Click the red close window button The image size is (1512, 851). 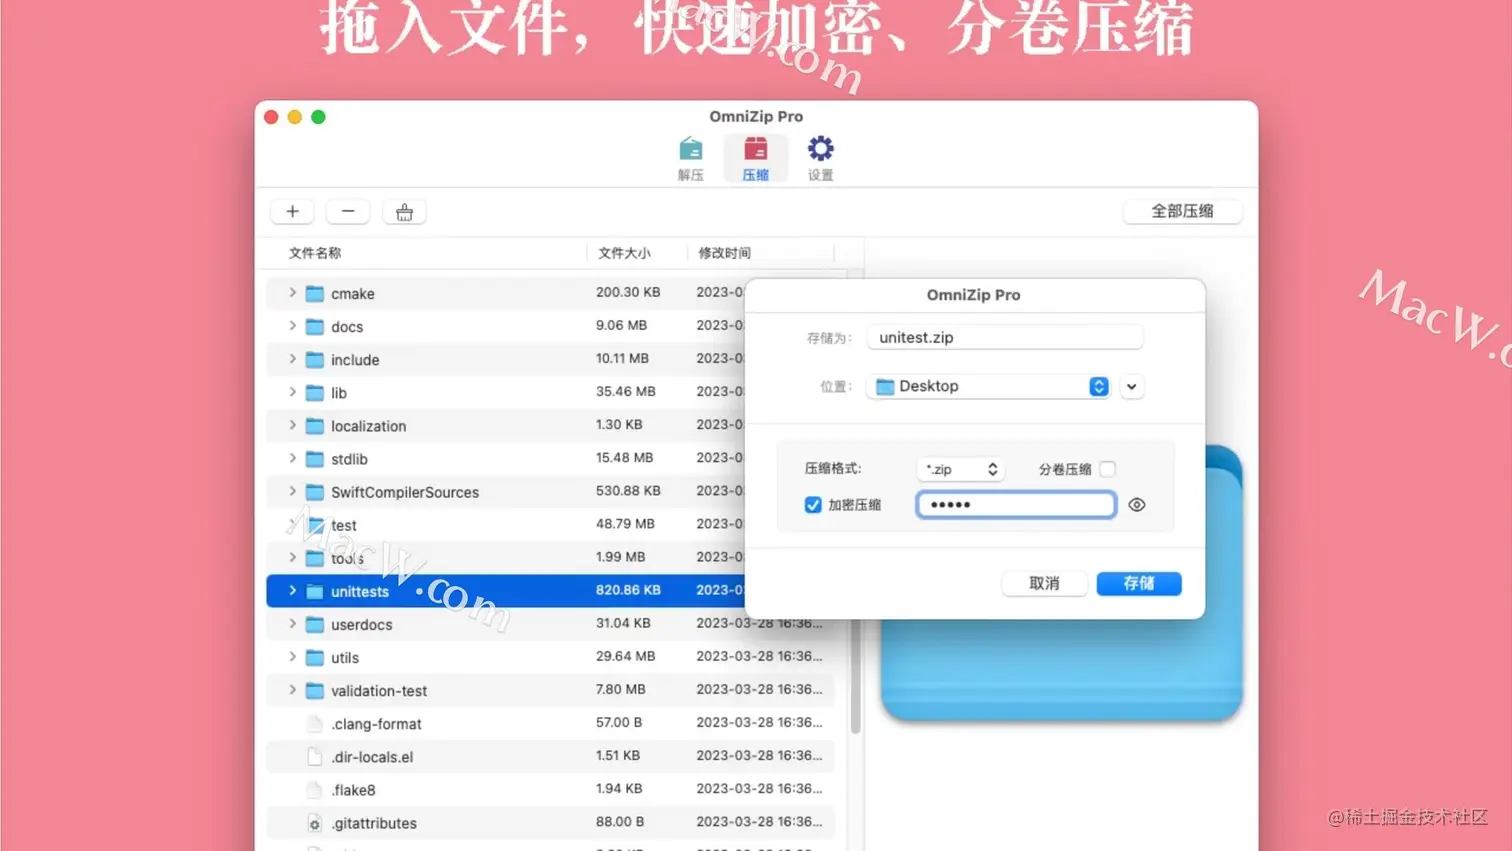(x=271, y=117)
